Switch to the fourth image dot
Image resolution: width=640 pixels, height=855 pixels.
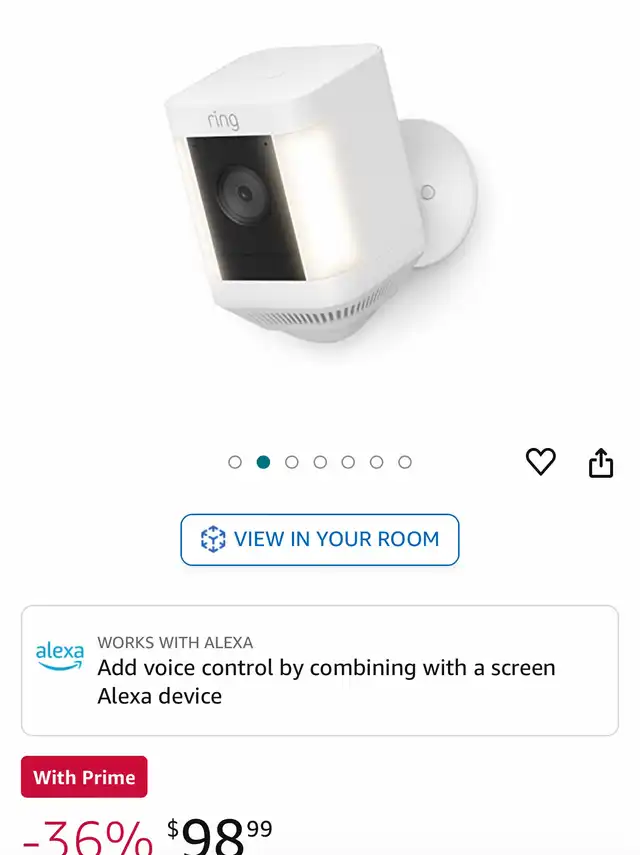[320, 462]
